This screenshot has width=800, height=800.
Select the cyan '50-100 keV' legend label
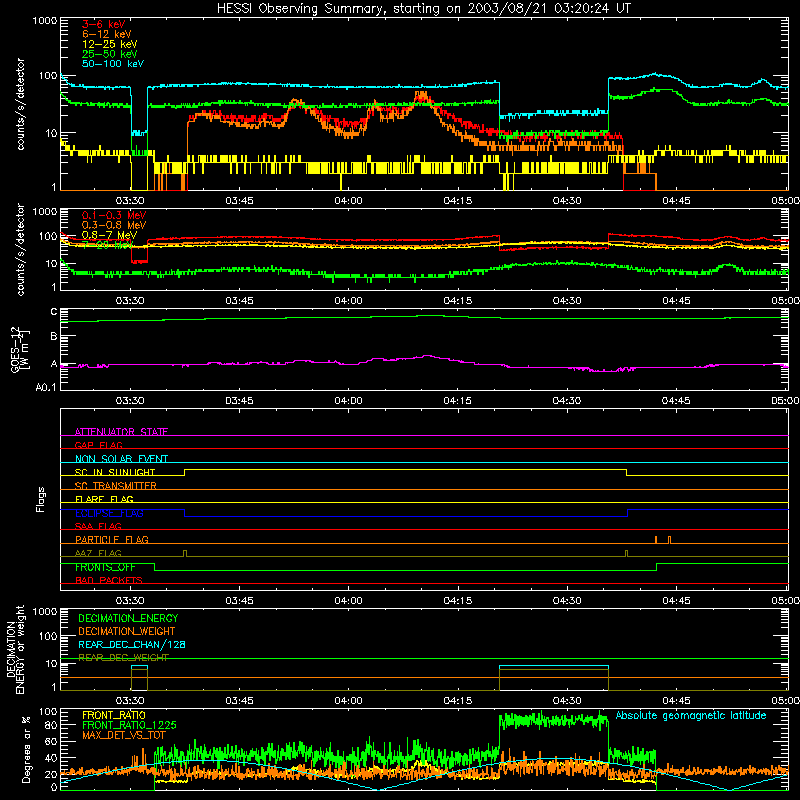pyautogui.click(x=113, y=64)
